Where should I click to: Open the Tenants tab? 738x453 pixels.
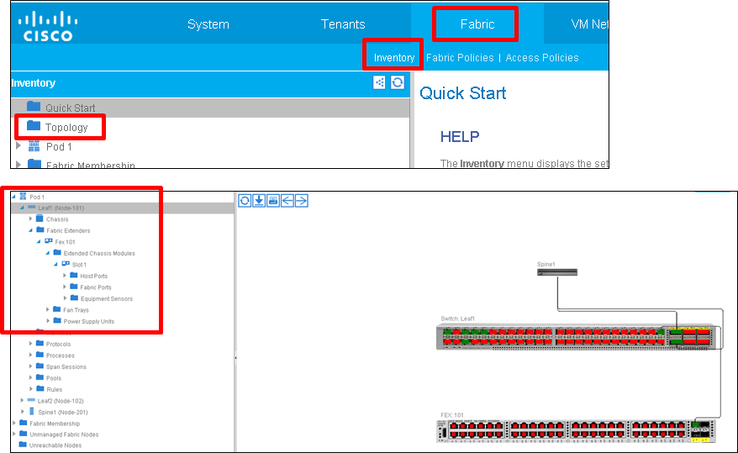pyautogui.click(x=343, y=24)
